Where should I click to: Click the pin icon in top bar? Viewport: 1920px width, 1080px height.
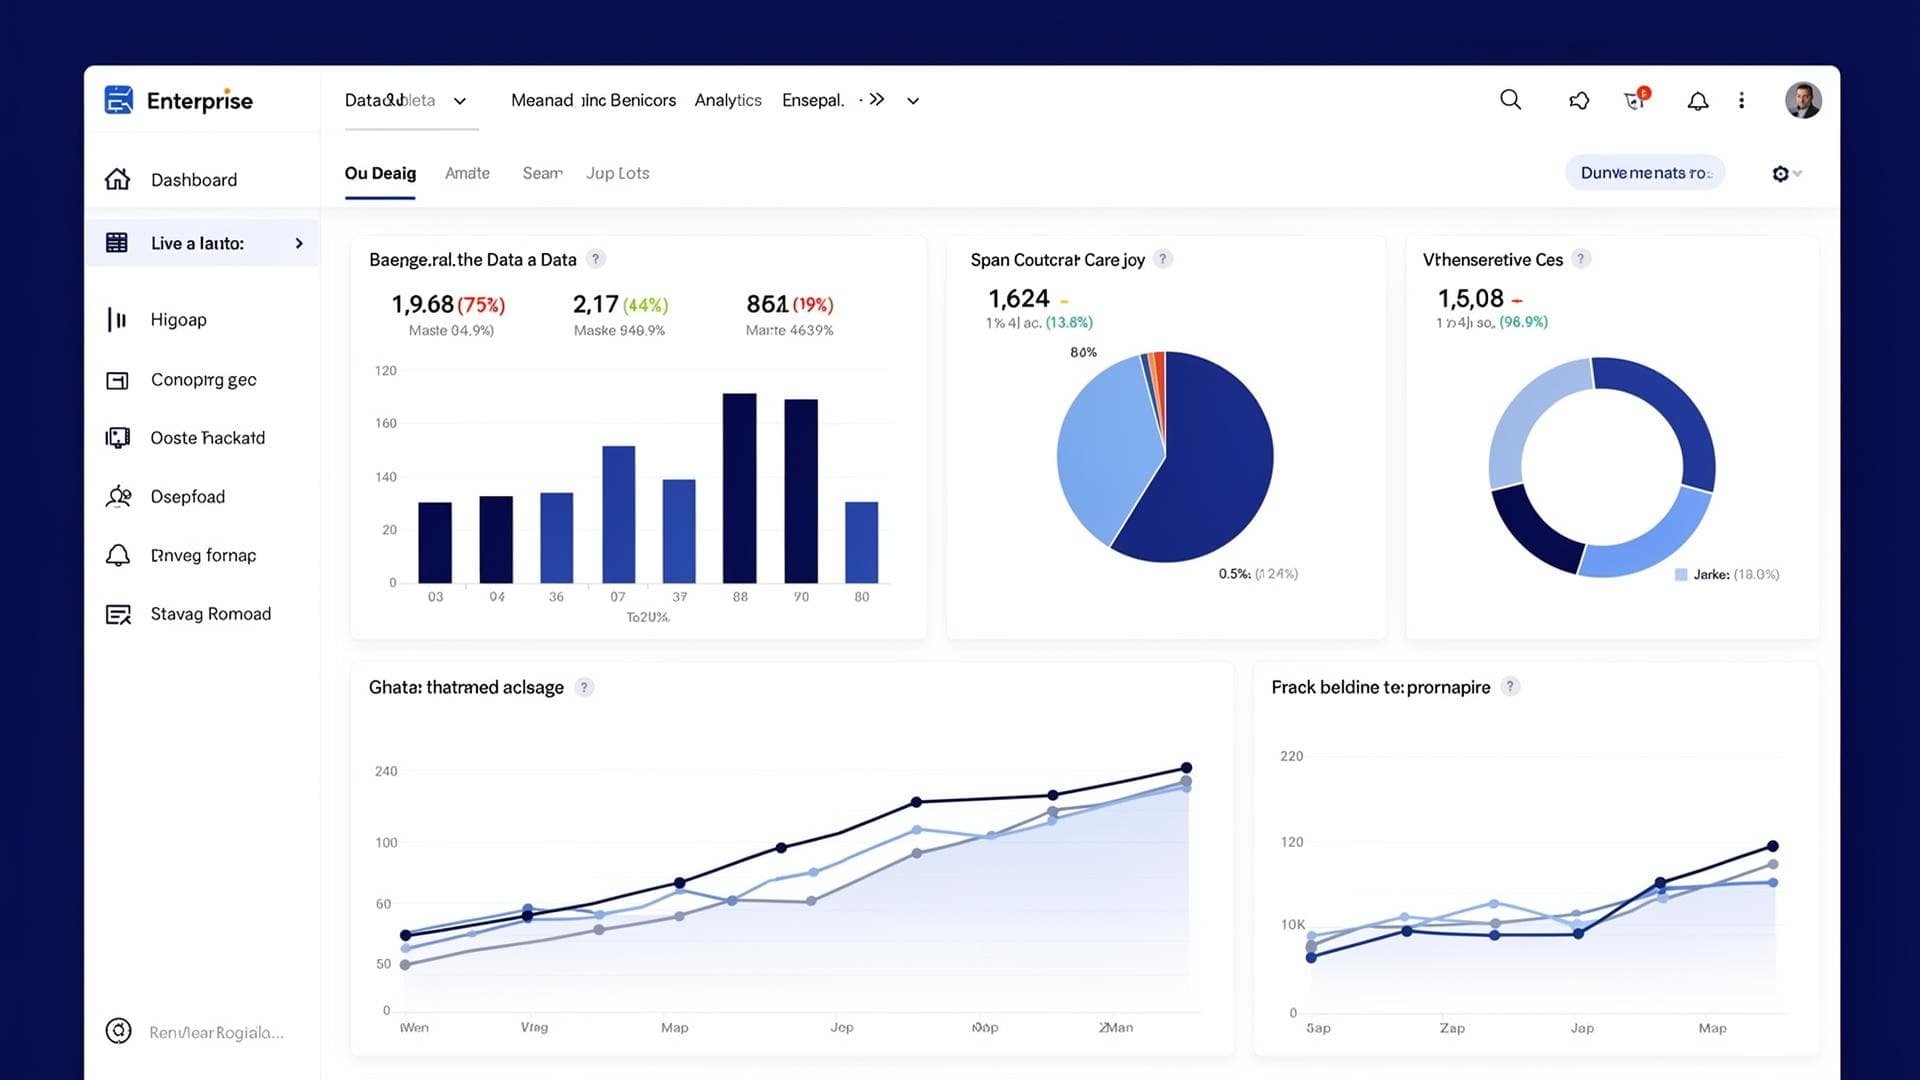pos(1579,100)
